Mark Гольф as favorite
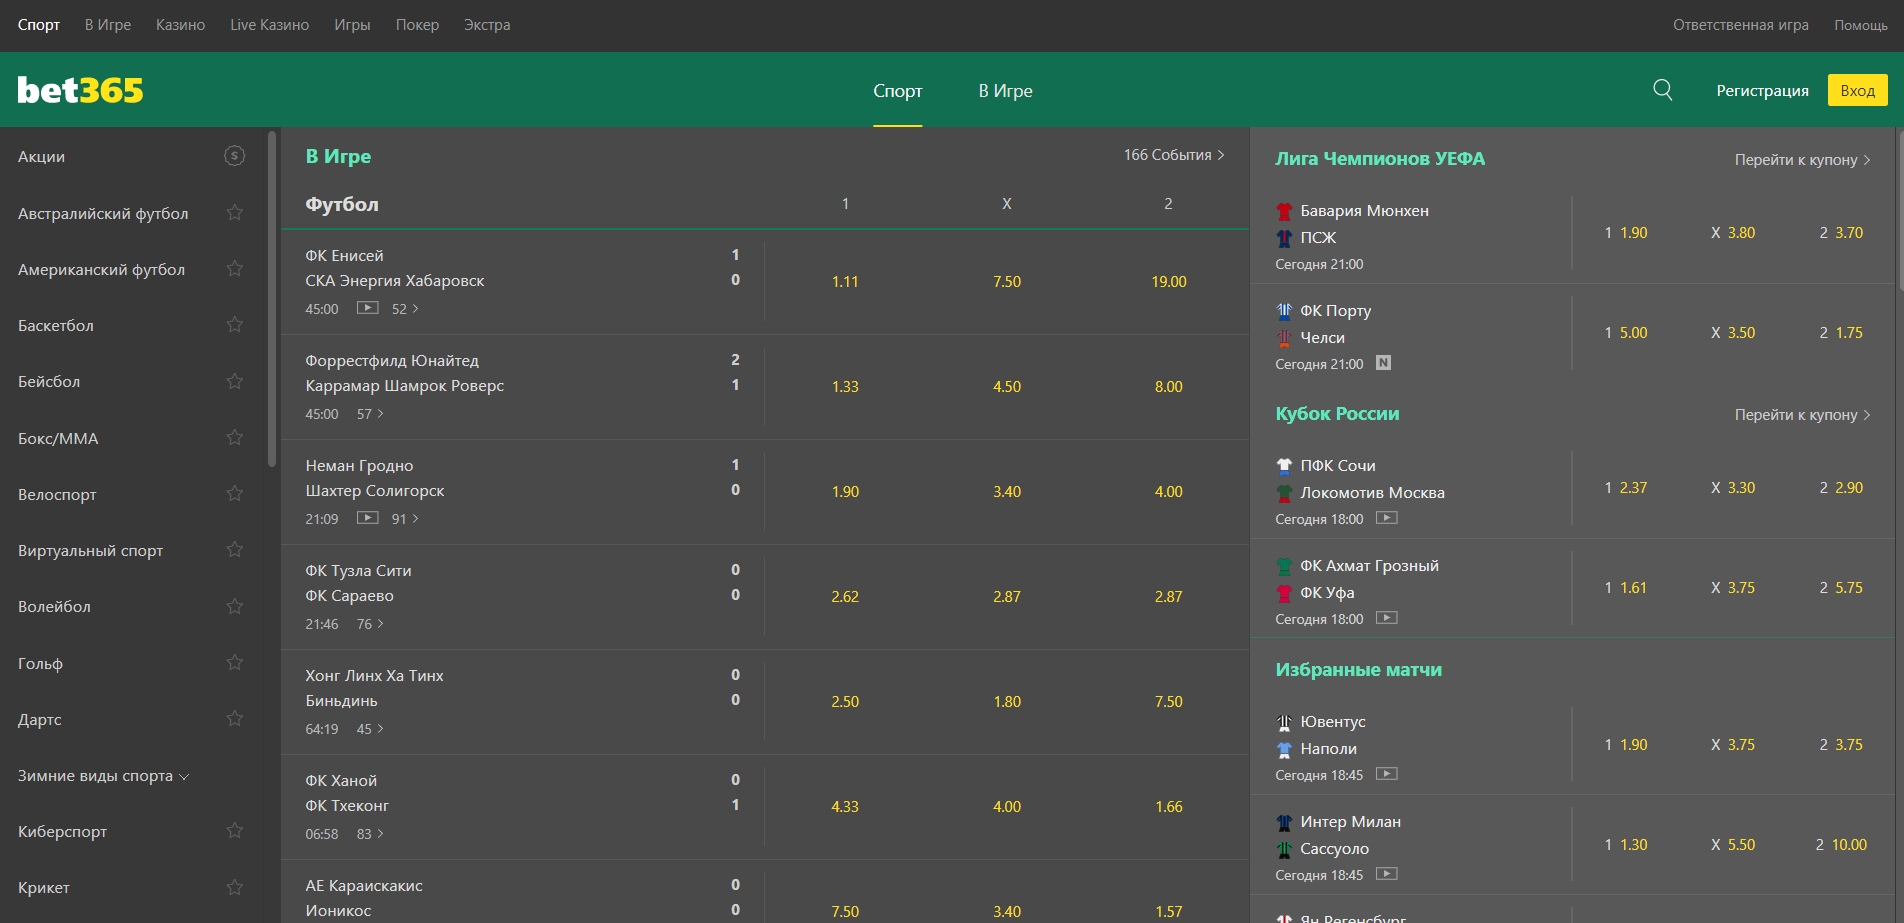This screenshot has width=1904, height=923. [x=234, y=662]
